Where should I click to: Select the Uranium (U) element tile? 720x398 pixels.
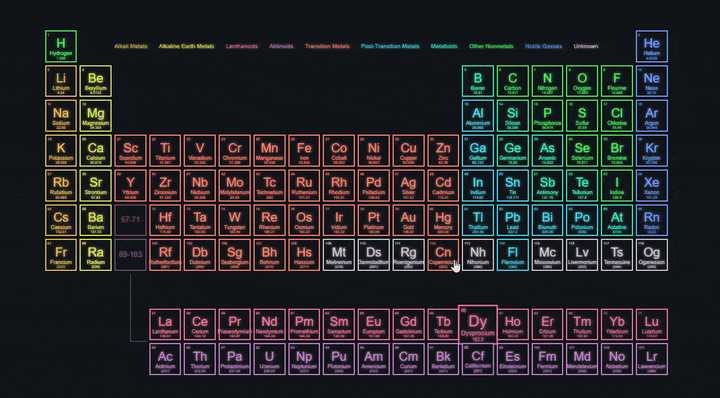[x=270, y=359]
